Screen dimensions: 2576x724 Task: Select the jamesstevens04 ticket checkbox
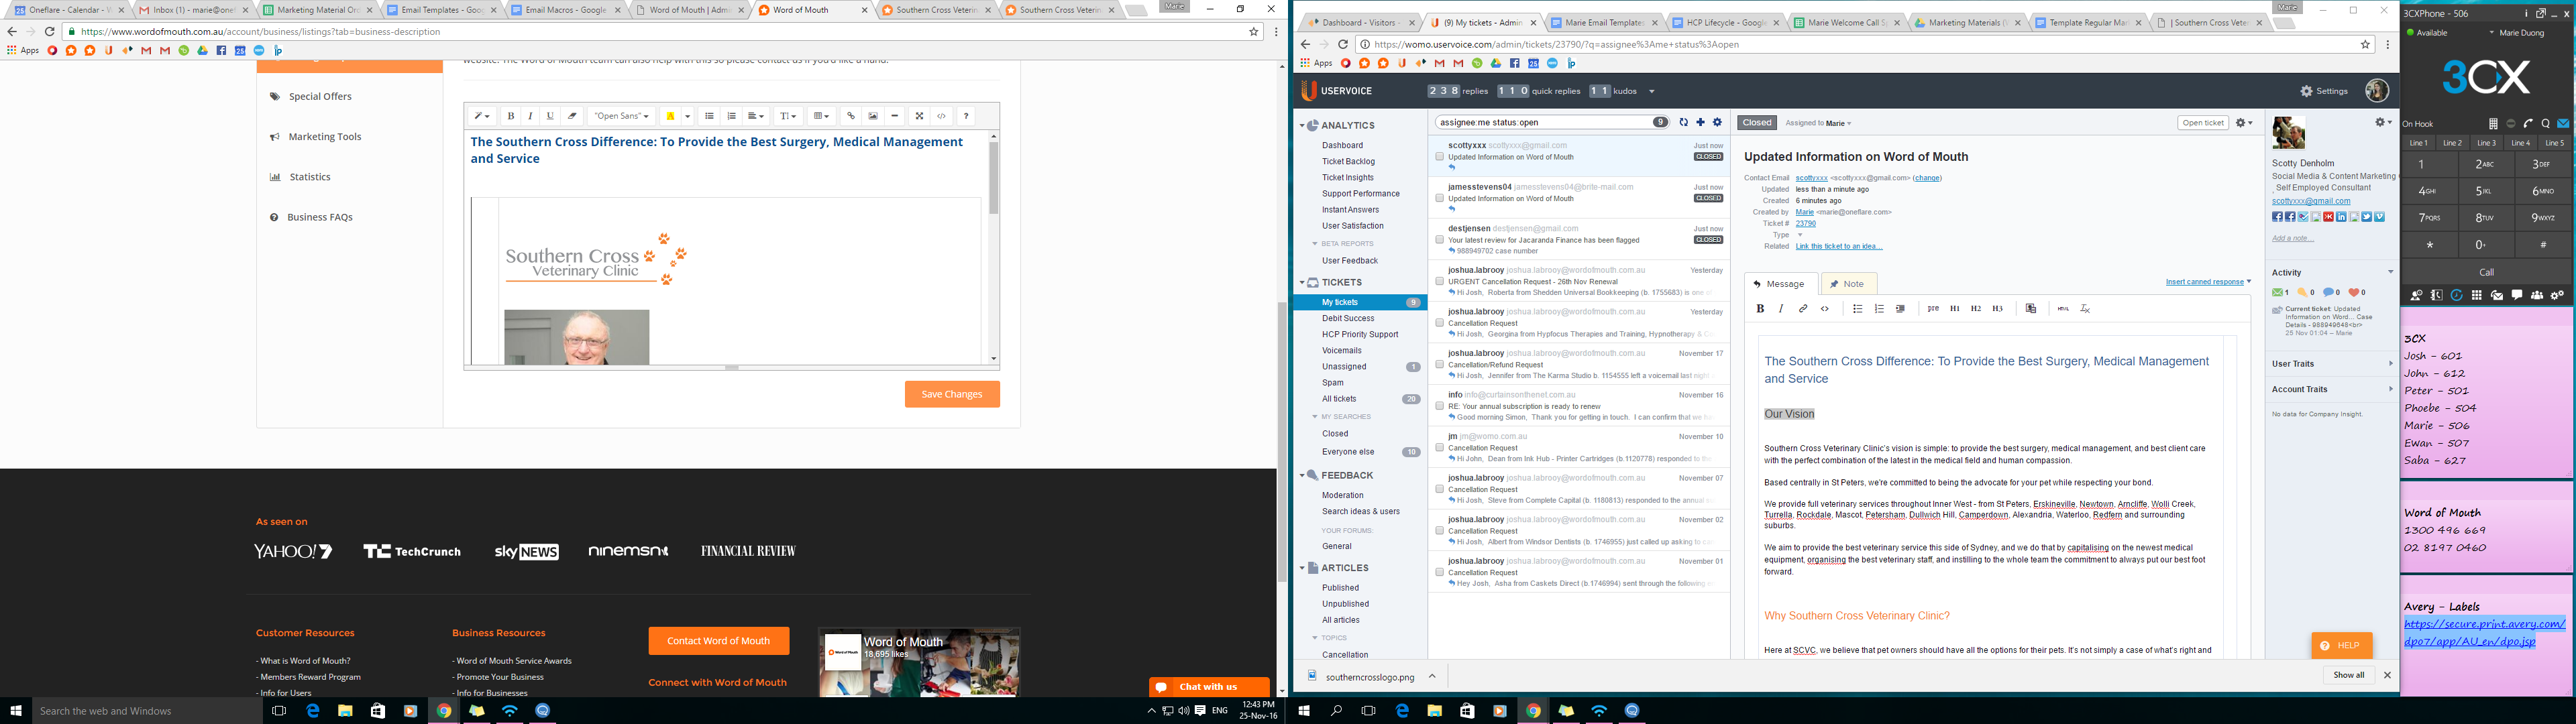[x=1440, y=198]
